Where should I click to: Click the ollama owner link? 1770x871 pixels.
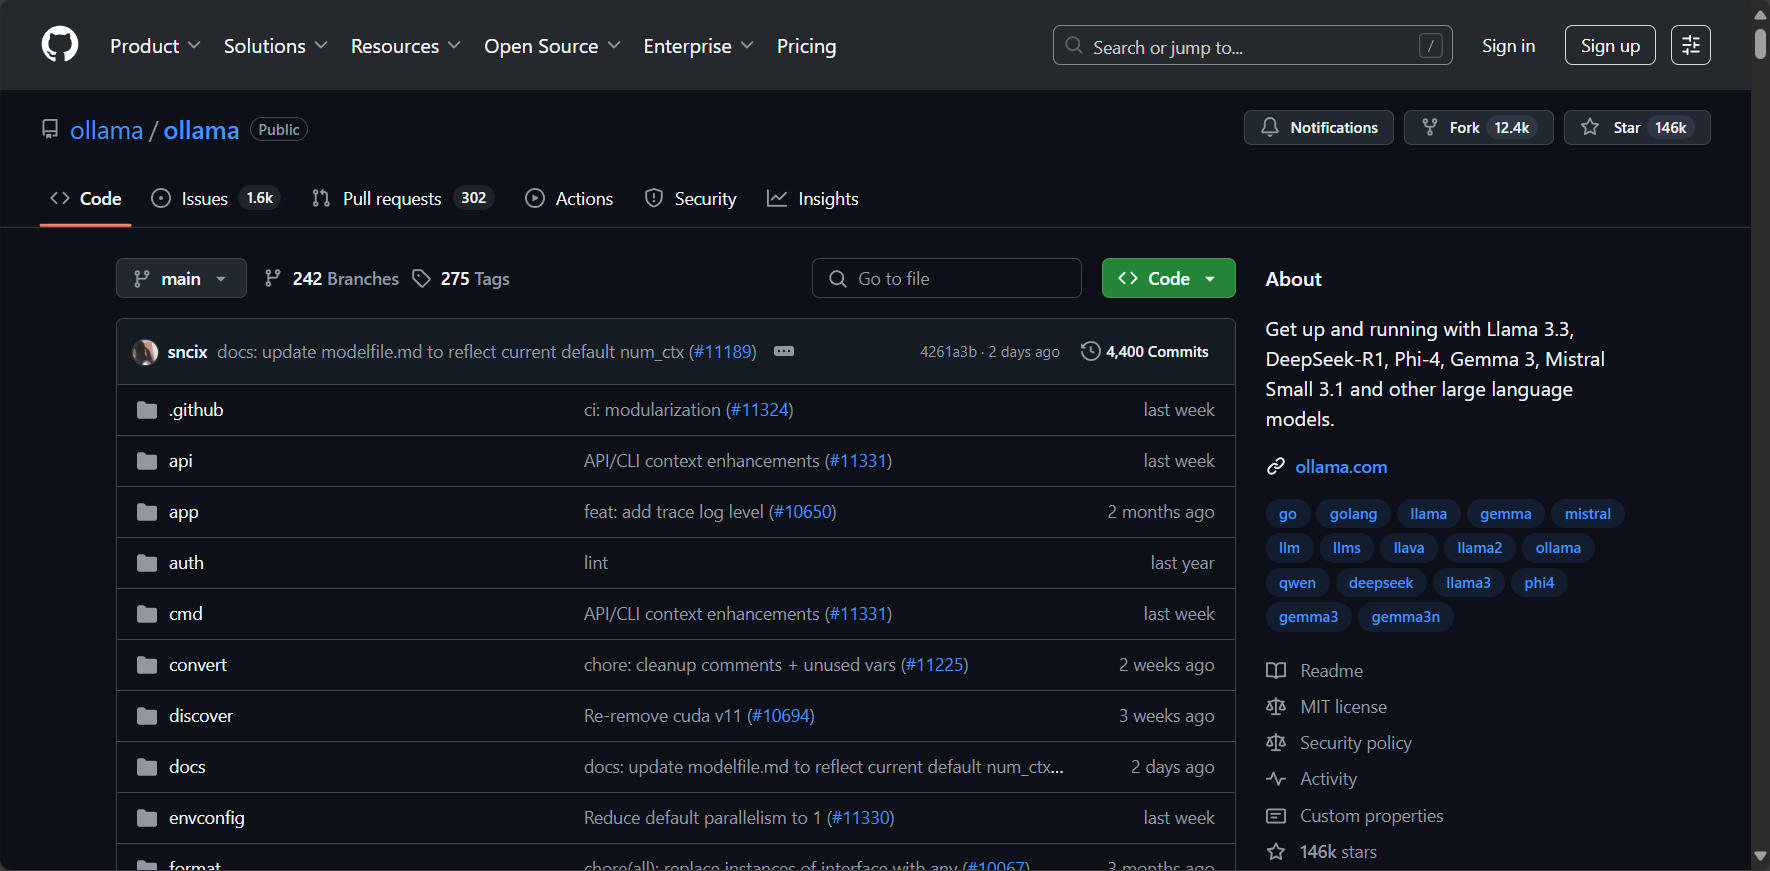pyautogui.click(x=106, y=130)
